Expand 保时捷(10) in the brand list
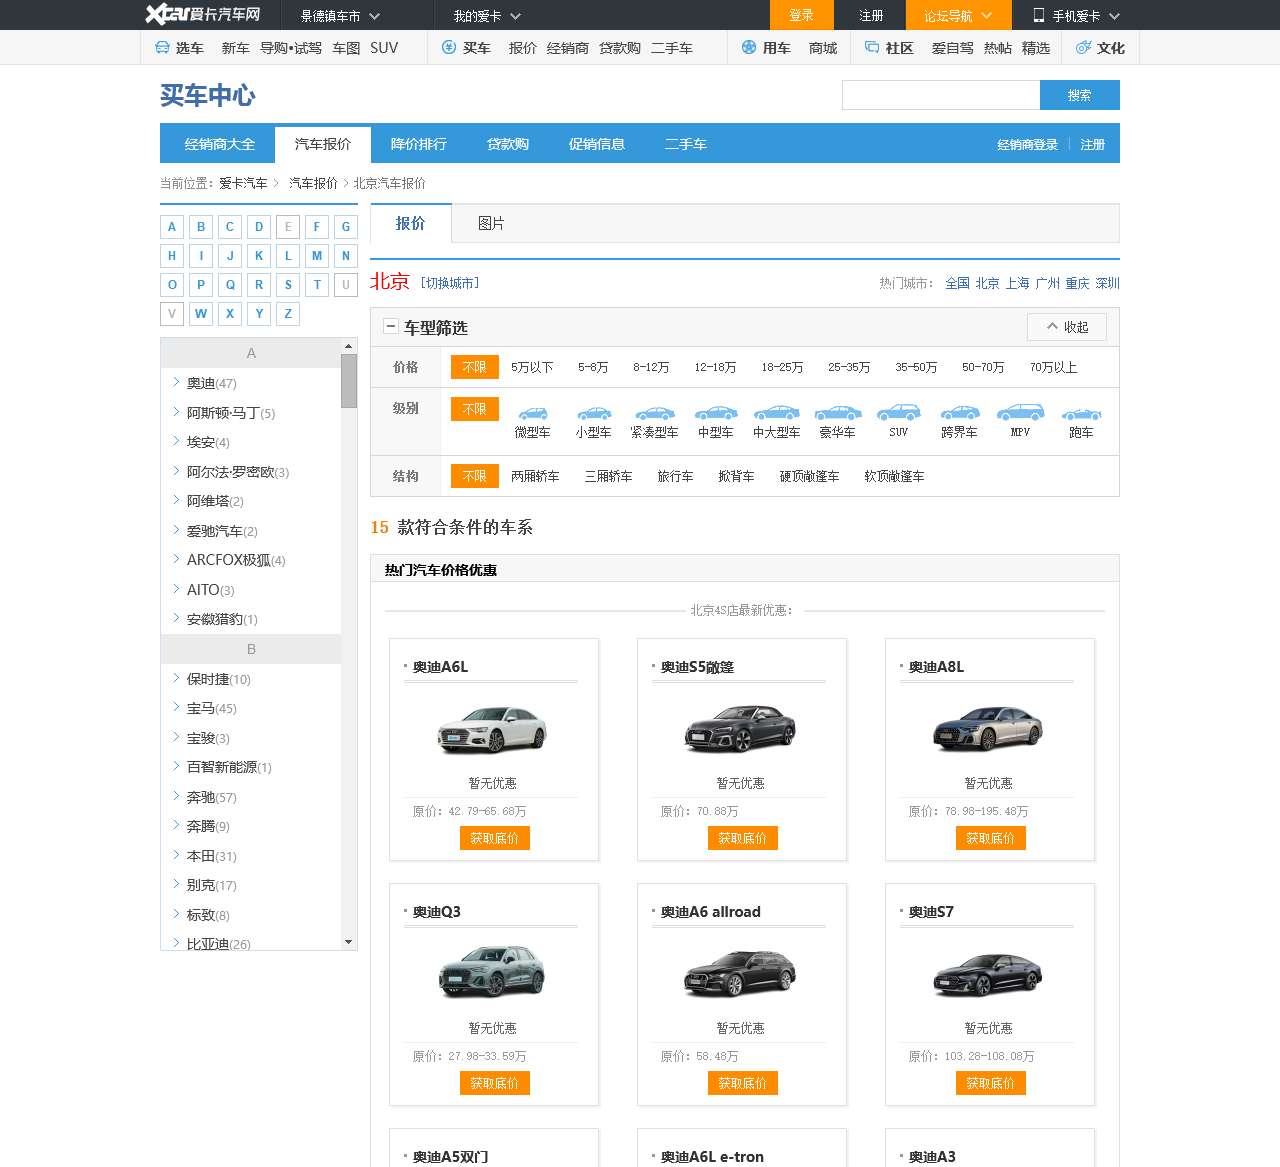 tap(218, 679)
